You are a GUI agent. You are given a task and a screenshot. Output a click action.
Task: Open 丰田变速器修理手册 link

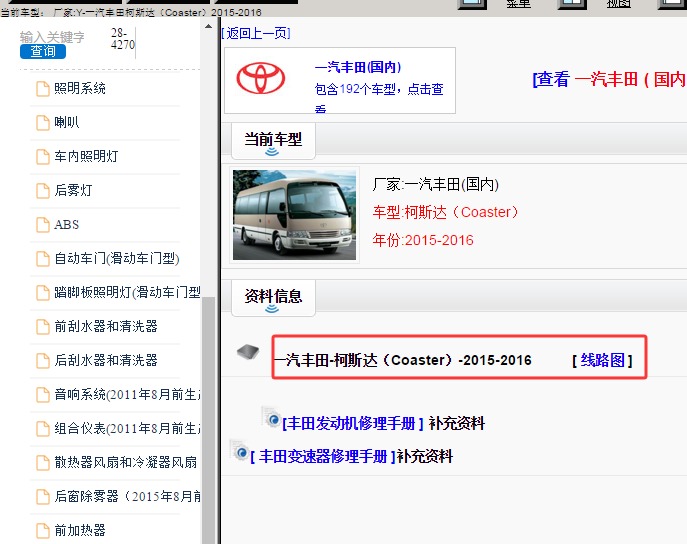coord(323,457)
